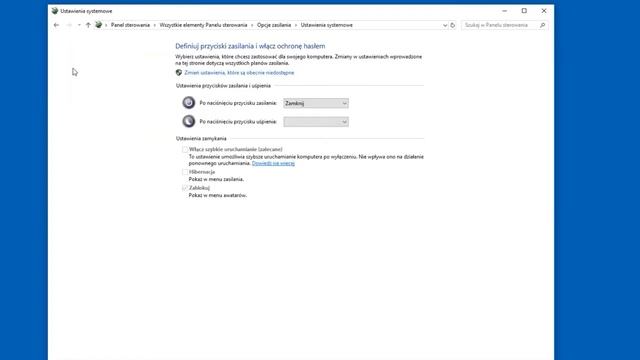This screenshot has width=640, height=360.
Task: Click the shield icon beside Zmień ustawienia
Action: [179, 73]
